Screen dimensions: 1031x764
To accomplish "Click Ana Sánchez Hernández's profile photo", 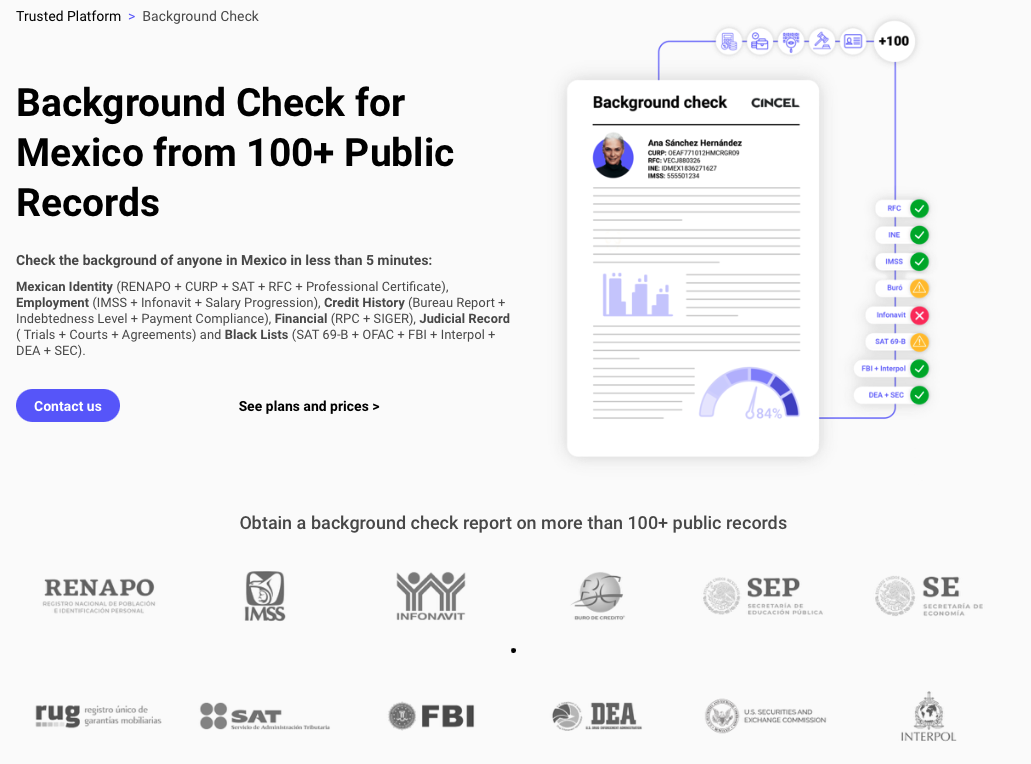I will tap(614, 156).
